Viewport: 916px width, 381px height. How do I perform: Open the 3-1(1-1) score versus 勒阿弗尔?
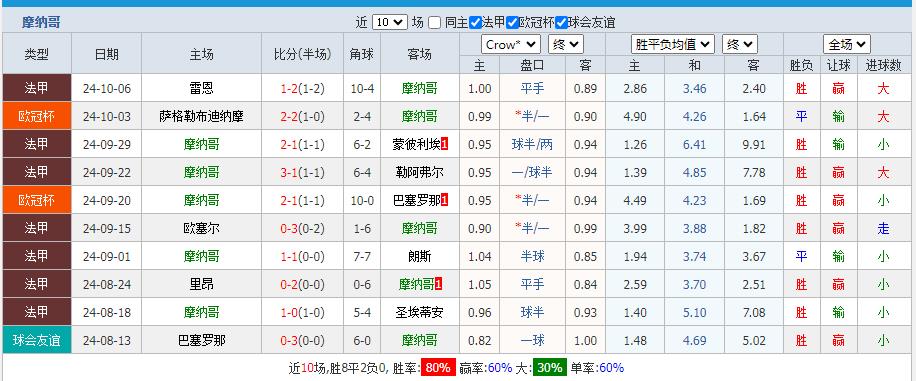coord(302,172)
